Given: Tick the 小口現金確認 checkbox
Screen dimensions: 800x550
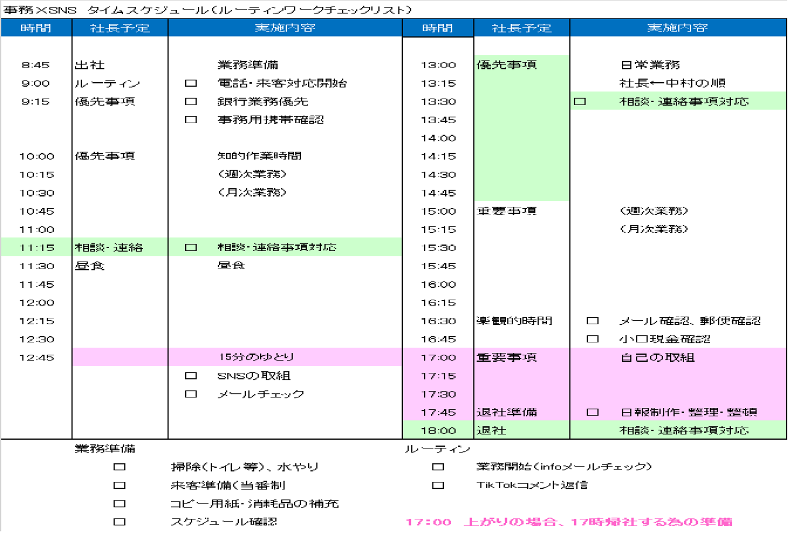Looking at the screenshot, I should pos(592,339).
